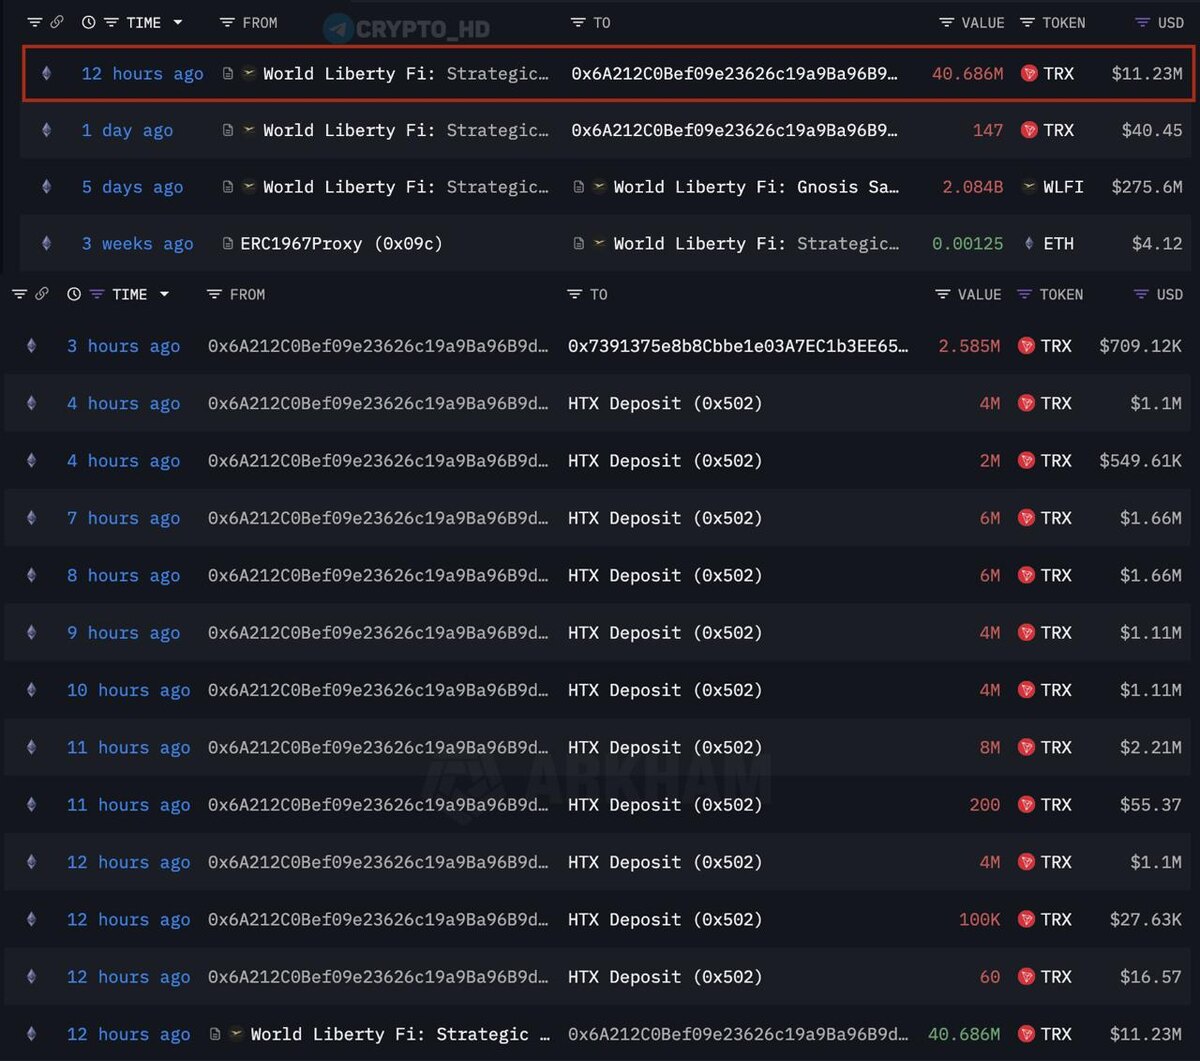1200x1061 pixels.
Task: Click the TRX icon in the $709.12K row
Action: pos(1026,346)
